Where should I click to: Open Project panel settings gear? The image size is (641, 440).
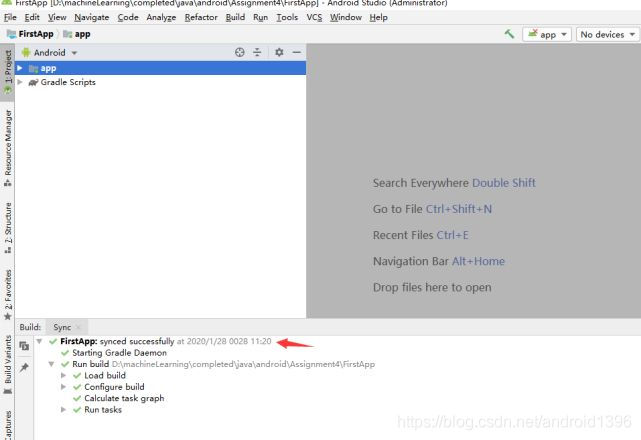(279, 52)
